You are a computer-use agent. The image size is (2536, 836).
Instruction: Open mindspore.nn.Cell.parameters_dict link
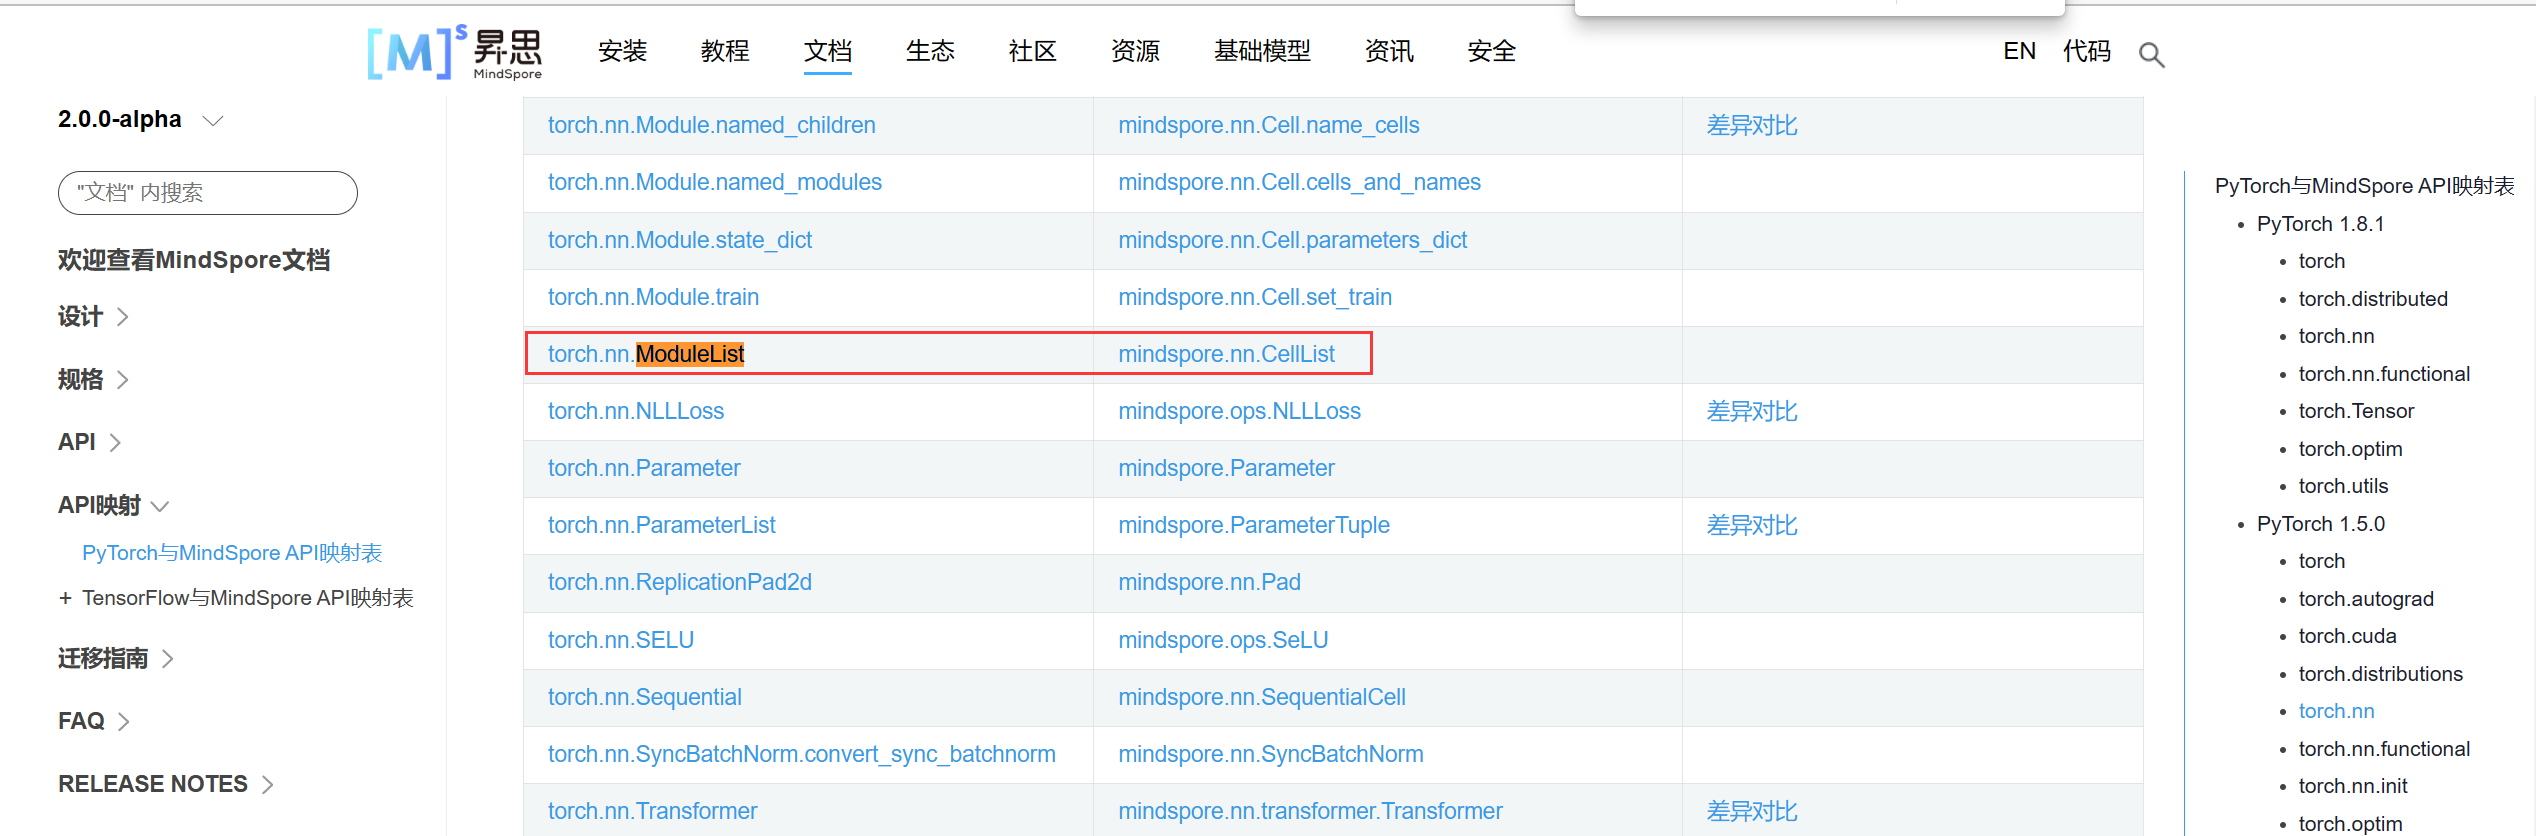coord(1292,240)
